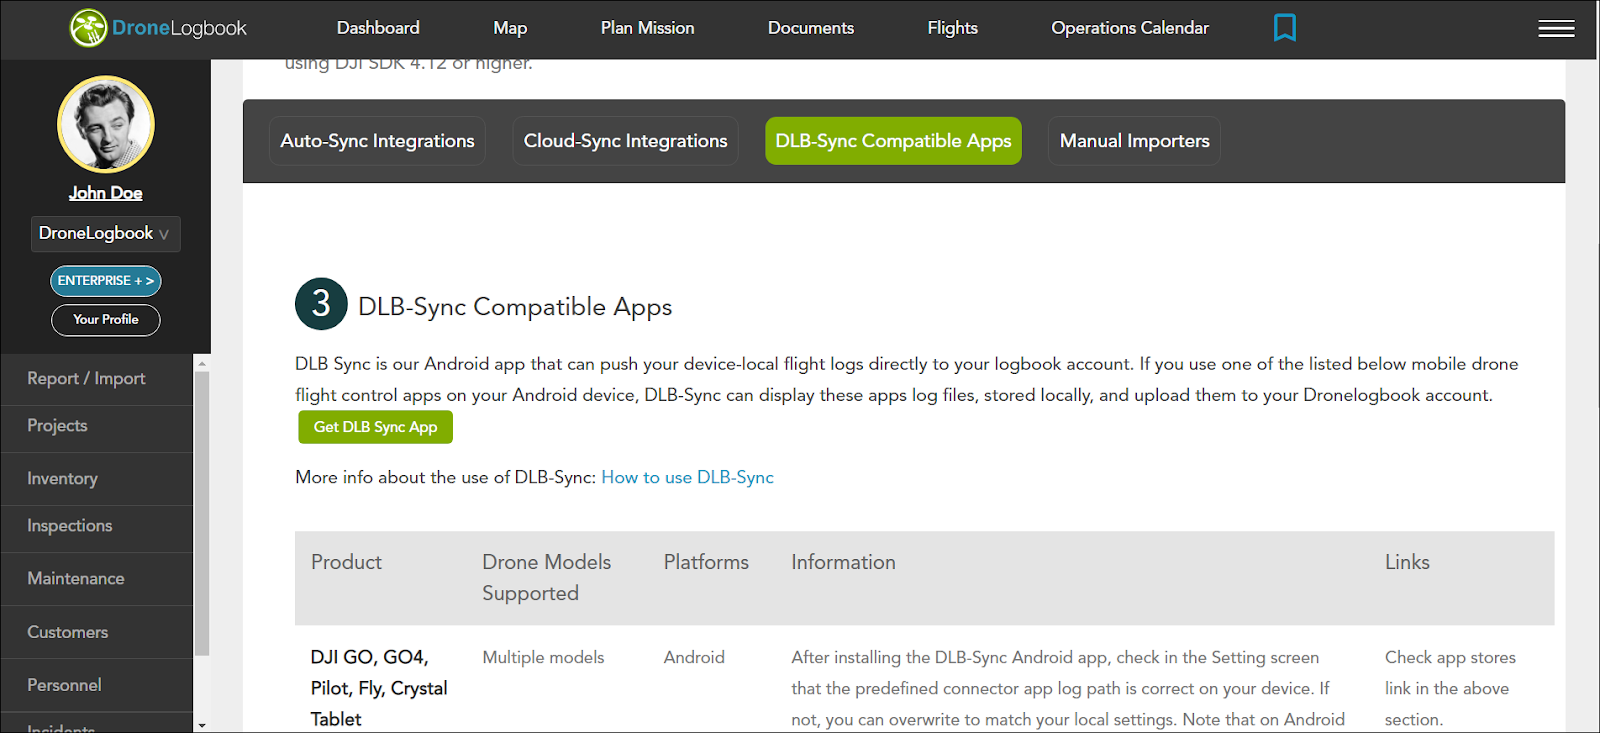Open Customers in the sidebar
Viewport: 1600px width, 733px height.
tap(97, 632)
